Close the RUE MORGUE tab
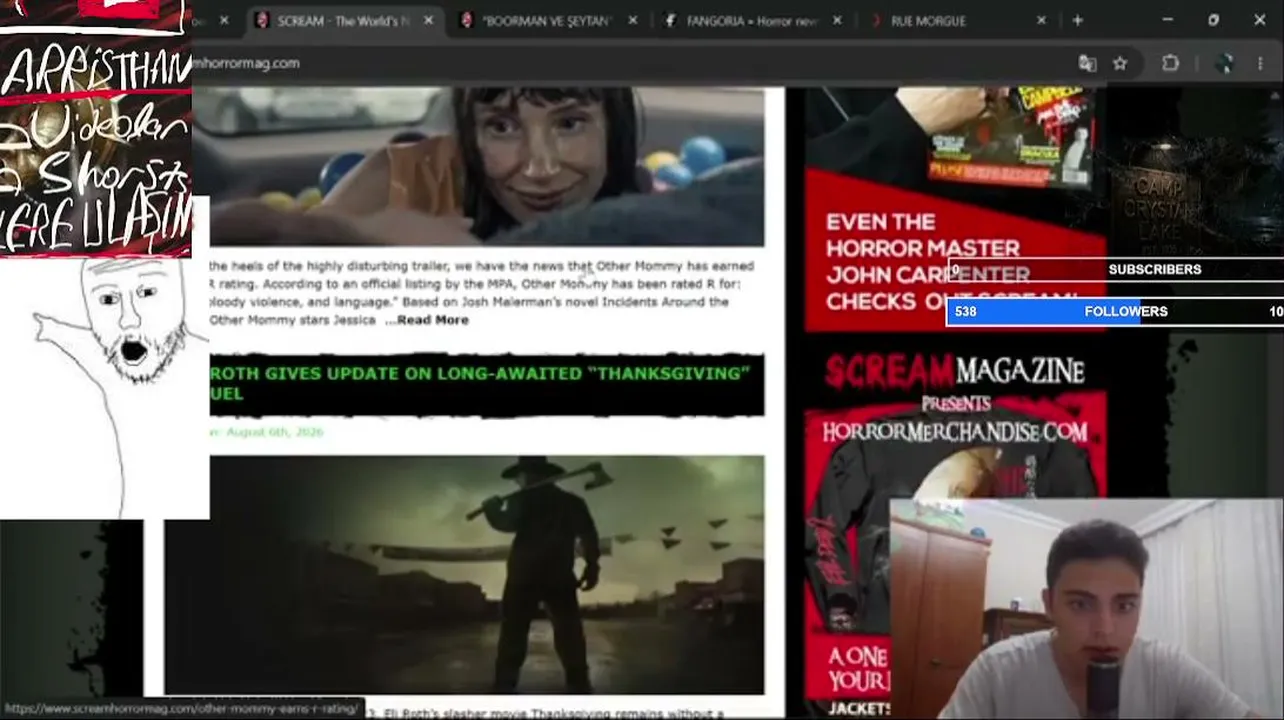This screenshot has width=1284, height=720. [1041, 20]
